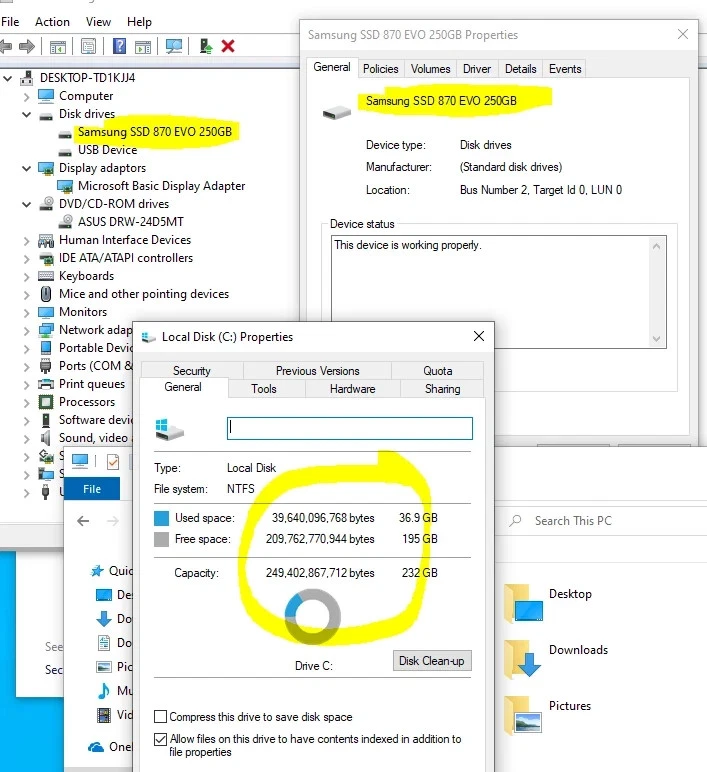Open the Events tab
This screenshot has height=772, width=707.
point(565,69)
